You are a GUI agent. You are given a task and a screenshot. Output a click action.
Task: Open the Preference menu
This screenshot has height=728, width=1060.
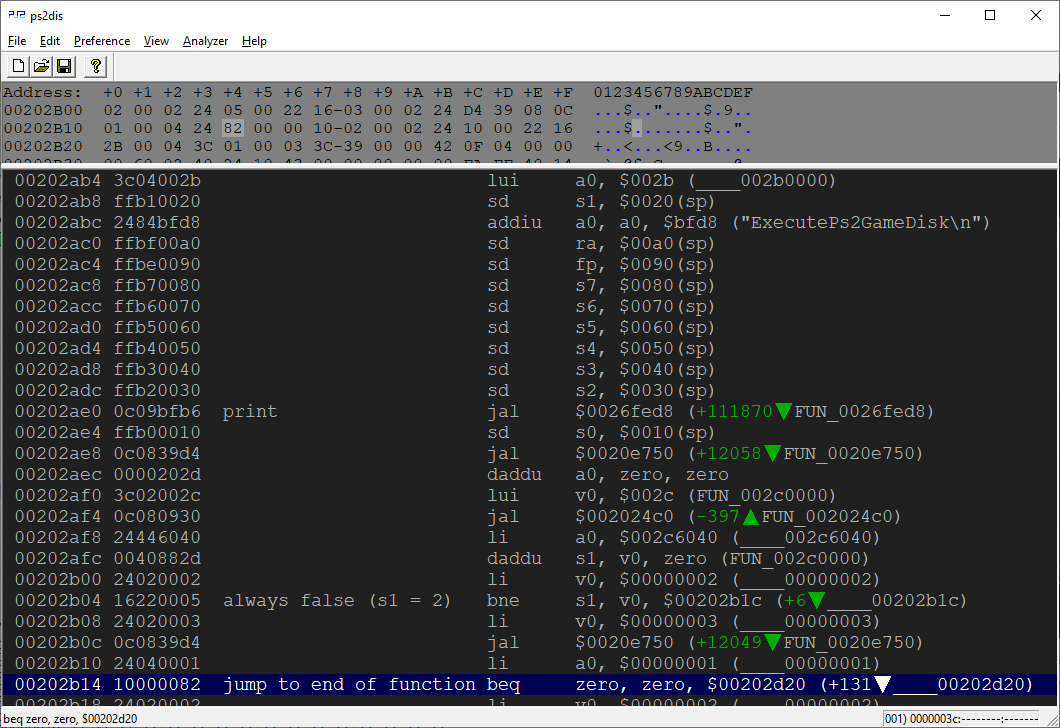pos(101,41)
